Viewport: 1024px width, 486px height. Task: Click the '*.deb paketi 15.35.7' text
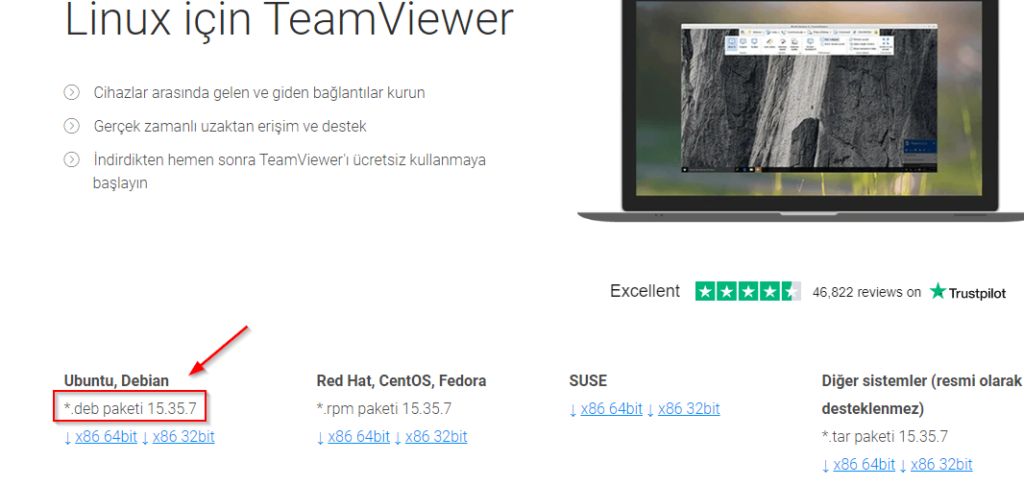(x=129, y=408)
